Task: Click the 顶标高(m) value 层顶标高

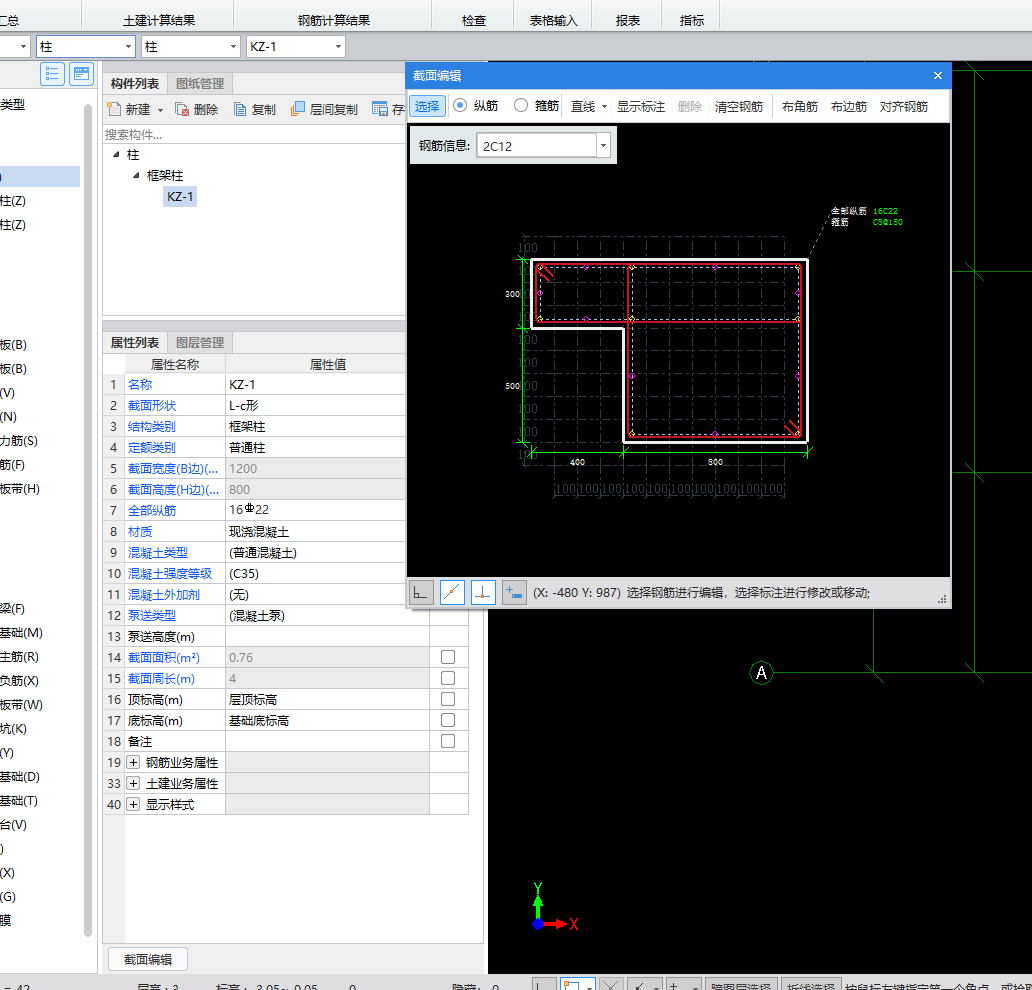Action: pos(253,700)
